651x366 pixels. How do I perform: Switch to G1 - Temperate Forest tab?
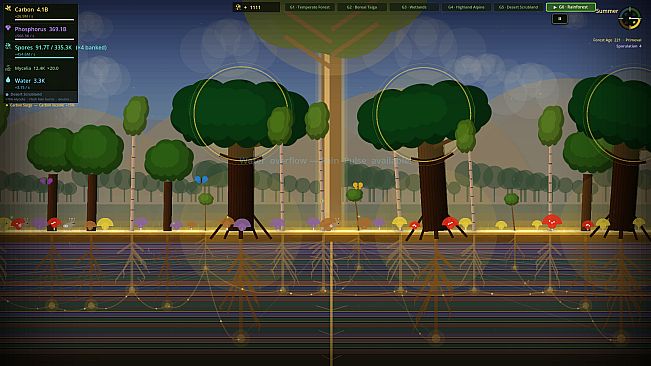click(x=310, y=7)
